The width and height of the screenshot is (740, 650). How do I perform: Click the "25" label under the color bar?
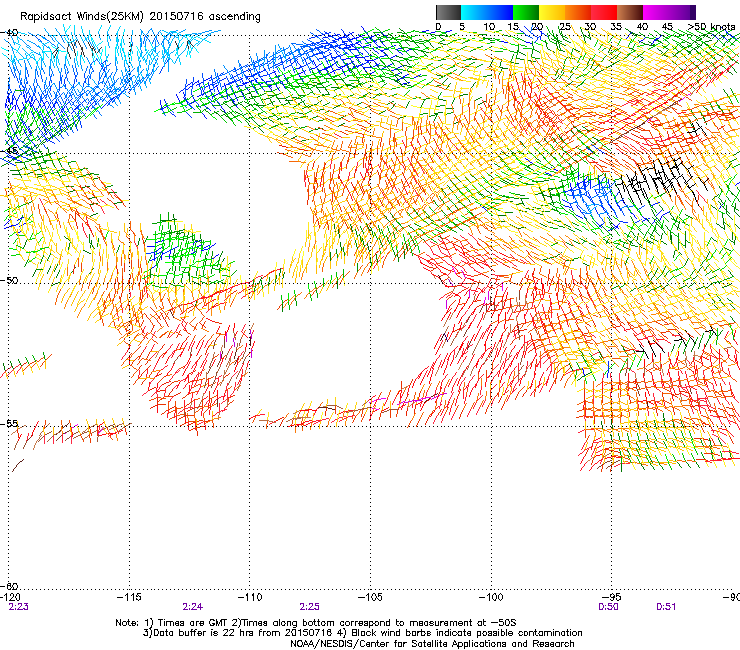[565, 27]
